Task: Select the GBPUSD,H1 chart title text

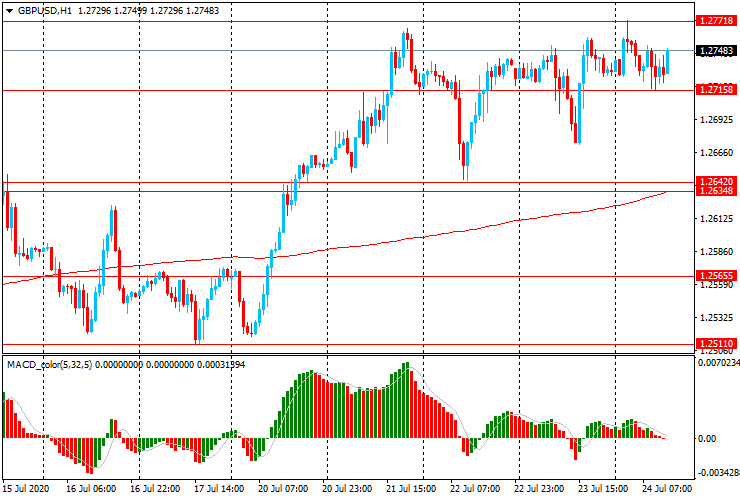Action: [45, 10]
